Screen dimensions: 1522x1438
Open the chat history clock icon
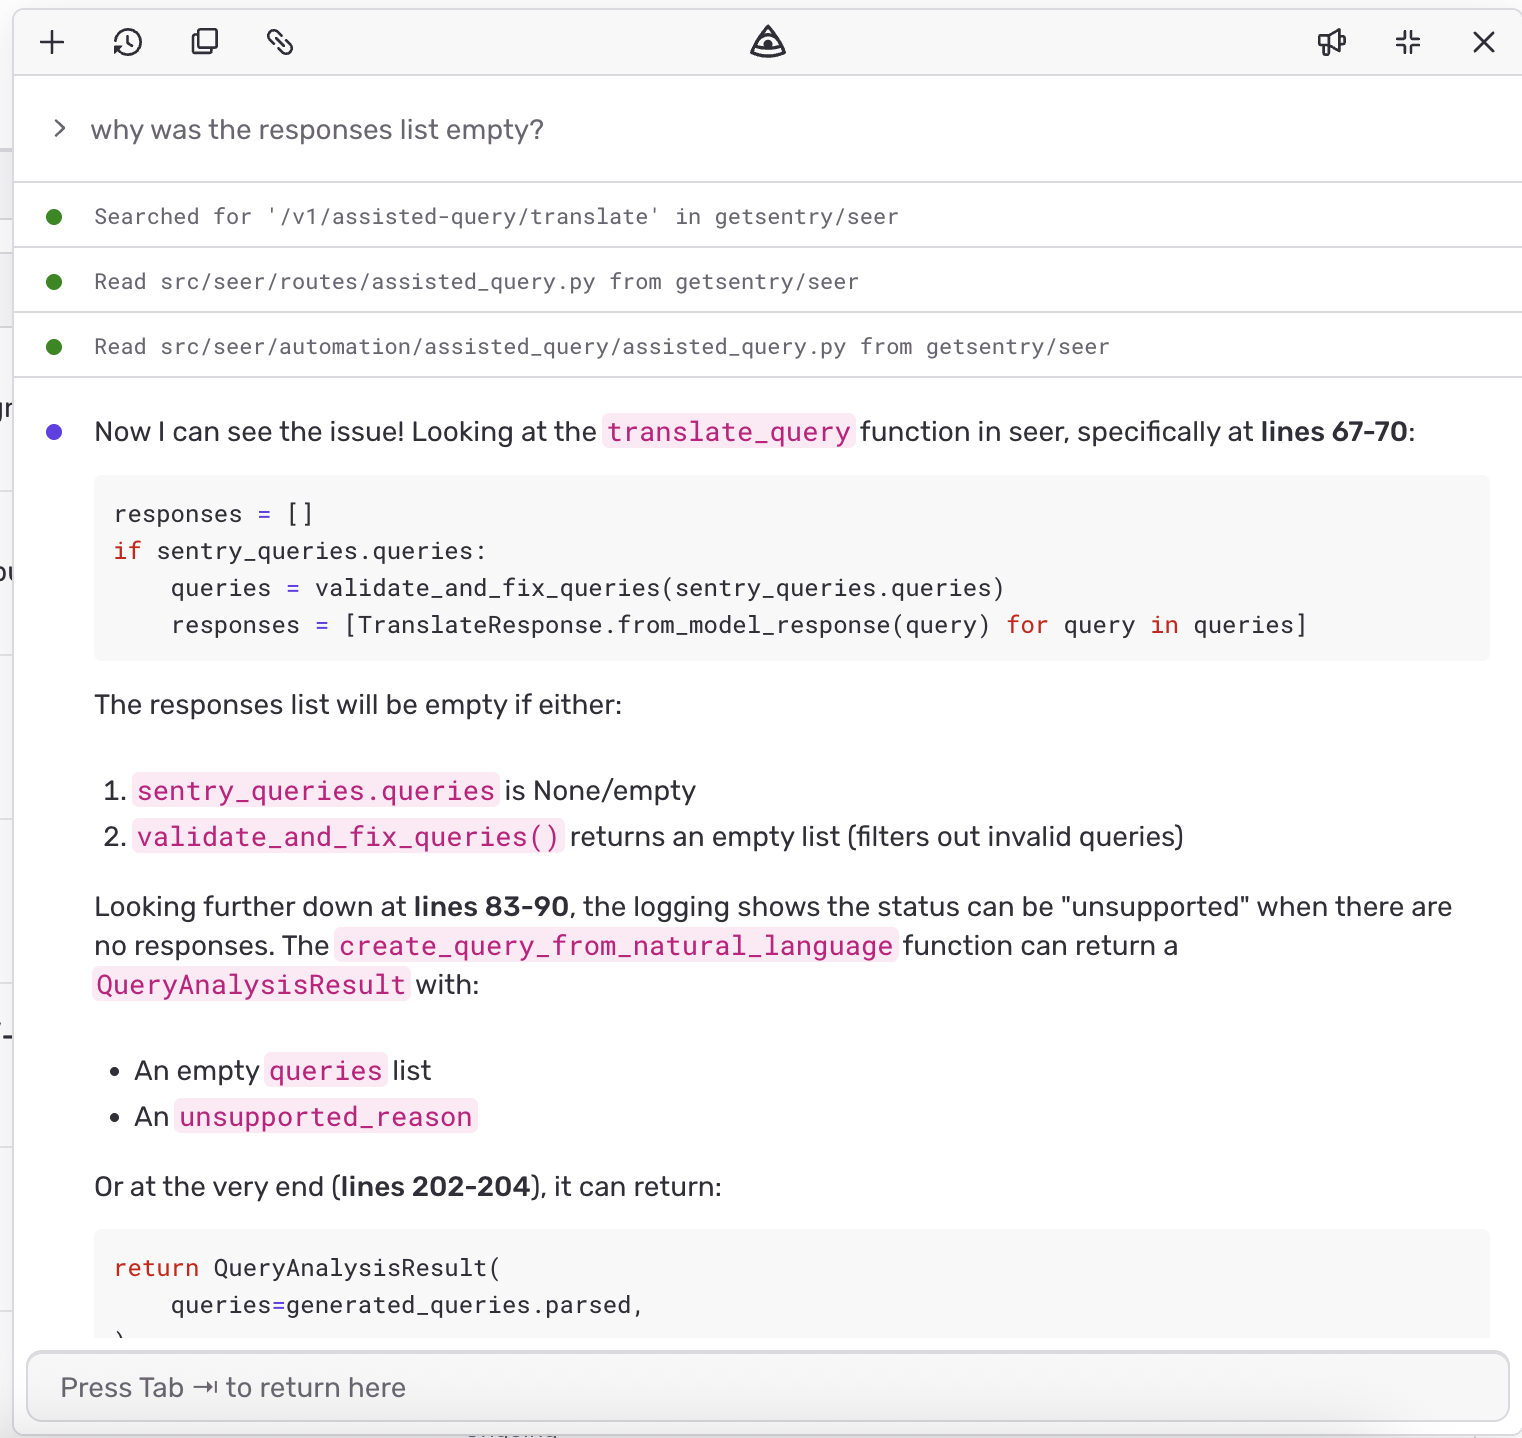(128, 42)
